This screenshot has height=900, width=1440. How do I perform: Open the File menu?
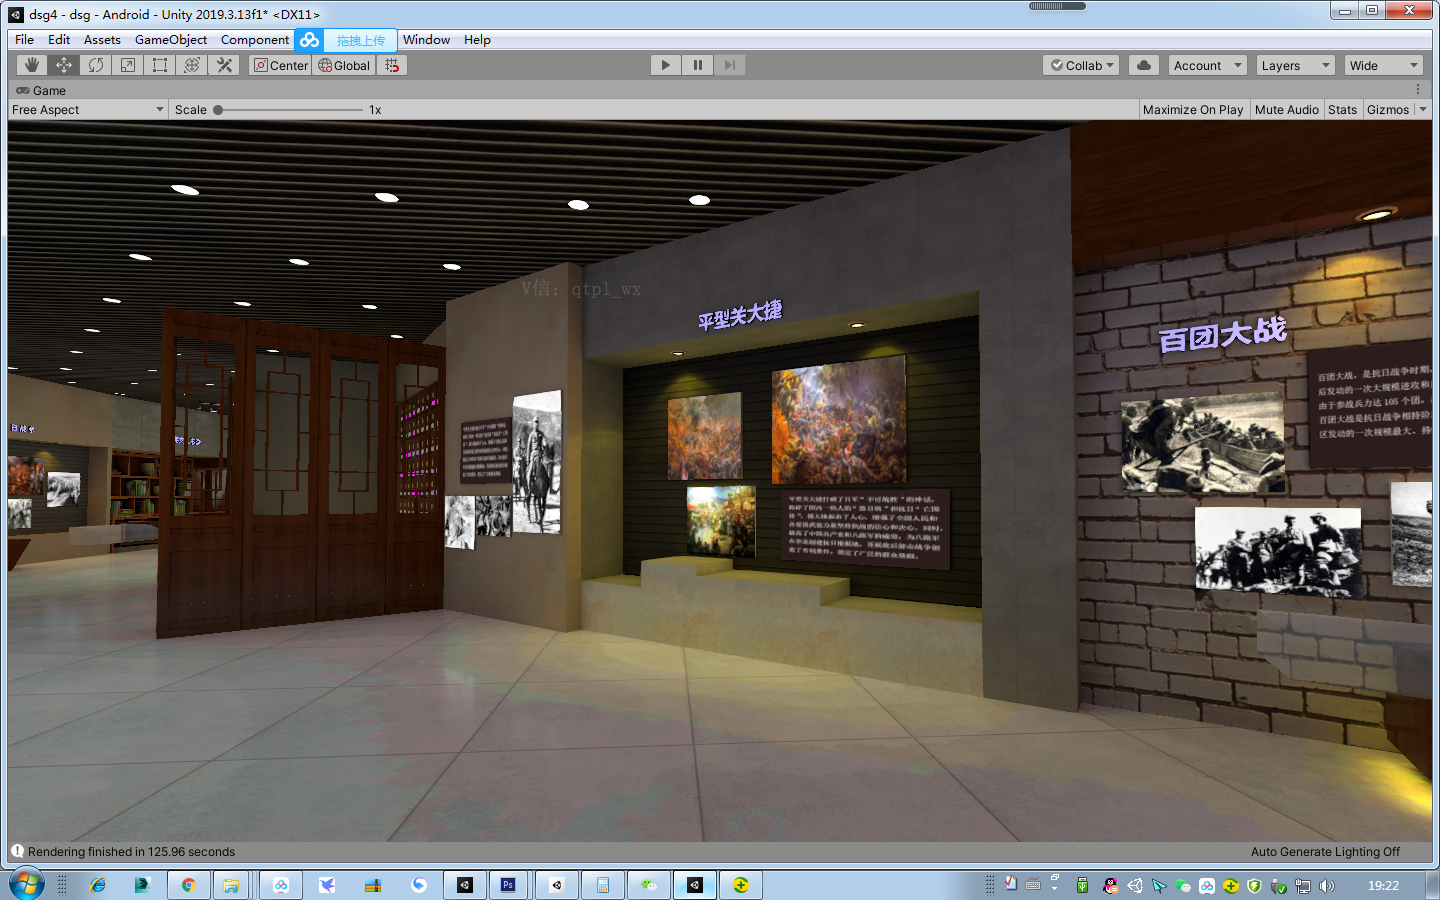[x=24, y=40]
